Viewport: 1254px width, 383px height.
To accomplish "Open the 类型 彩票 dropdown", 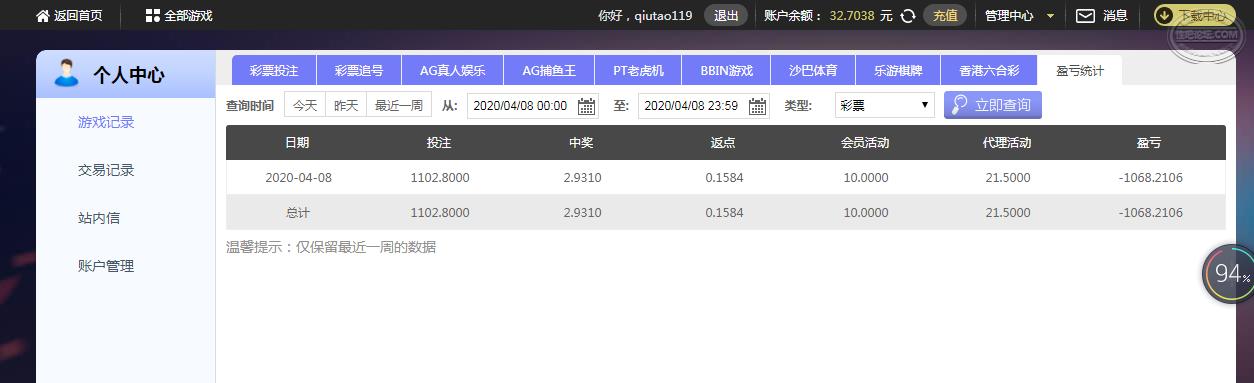I will pyautogui.click(x=884, y=106).
